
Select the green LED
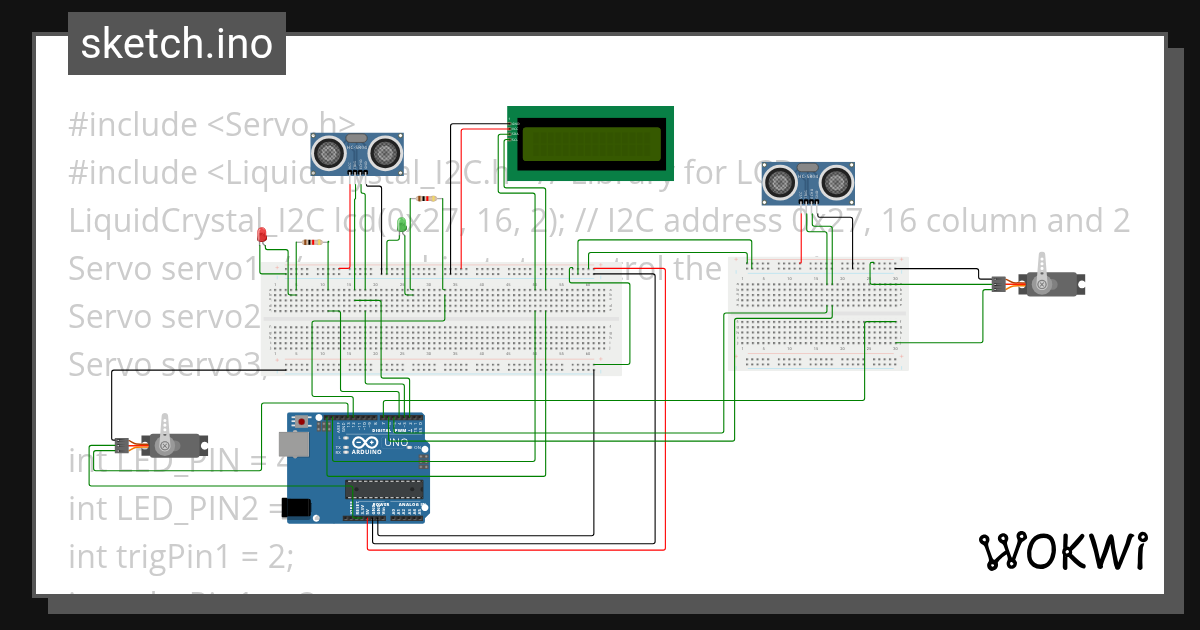coord(401,224)
